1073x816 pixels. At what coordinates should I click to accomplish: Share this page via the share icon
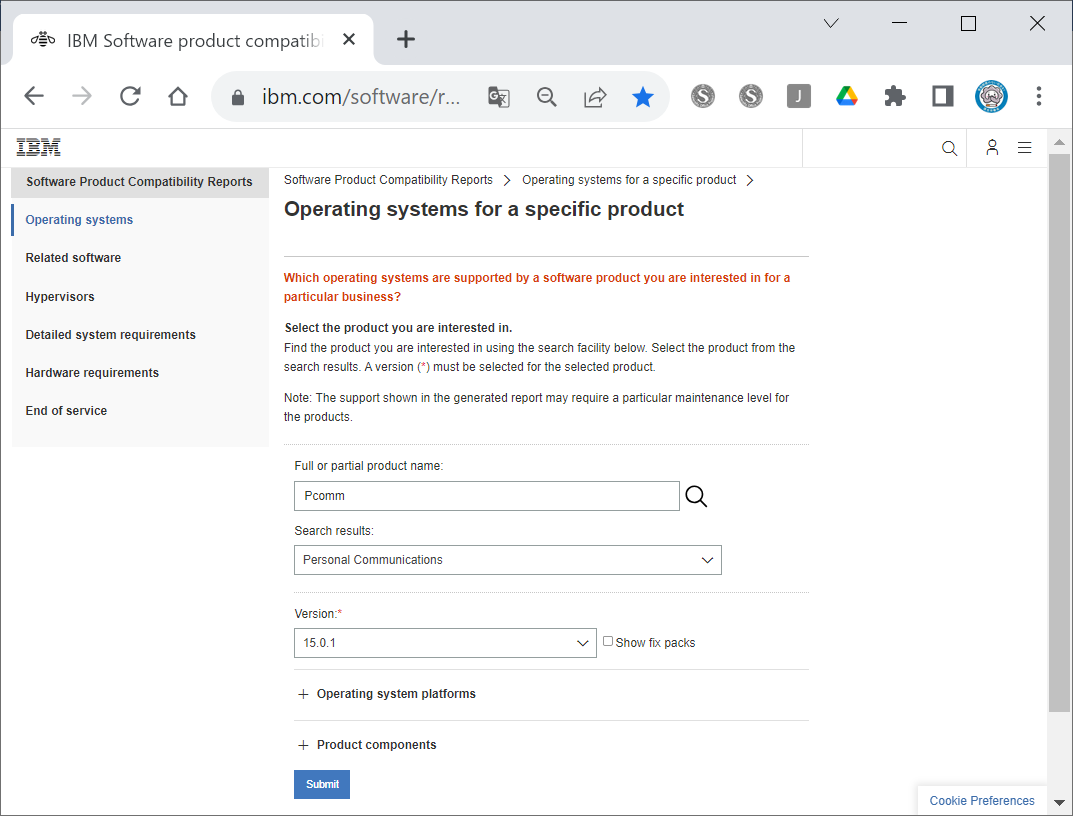coord(595,97)
